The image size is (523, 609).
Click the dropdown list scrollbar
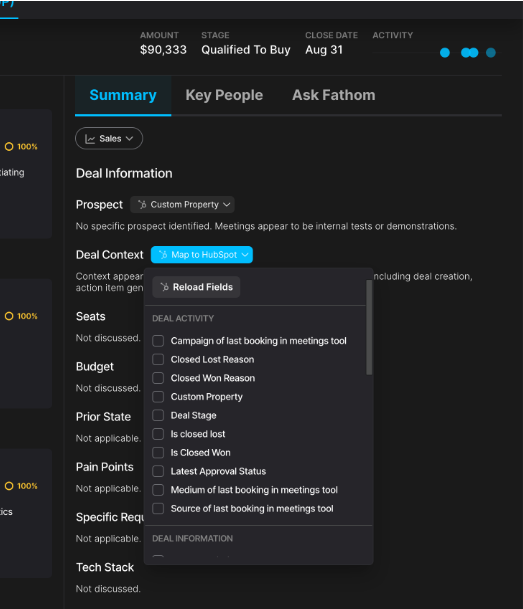(x=369, y=327)
